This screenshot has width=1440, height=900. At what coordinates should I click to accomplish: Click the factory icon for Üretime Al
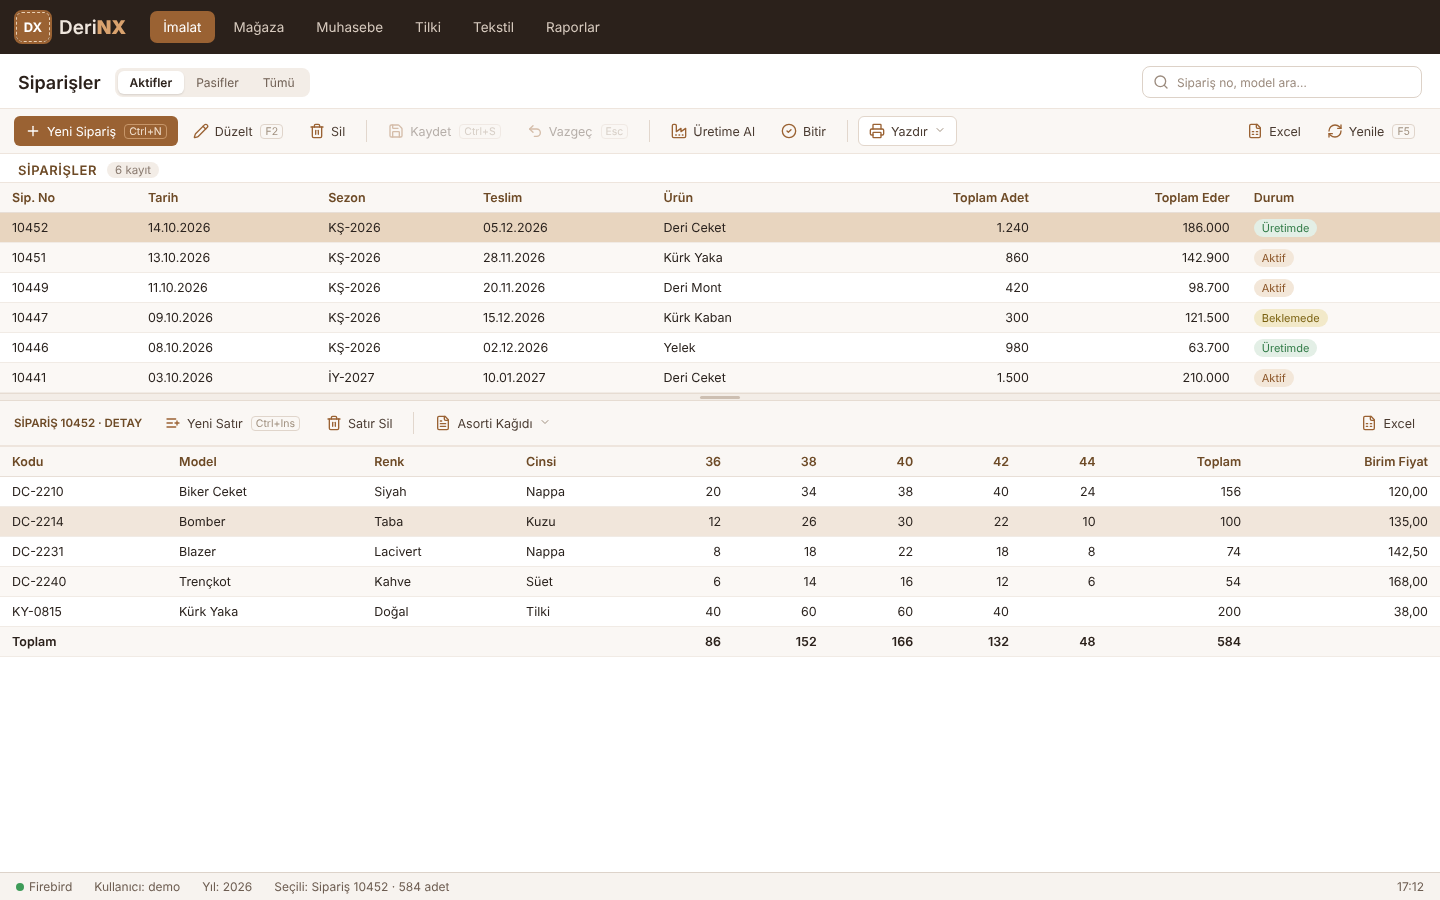coord(679,131)
